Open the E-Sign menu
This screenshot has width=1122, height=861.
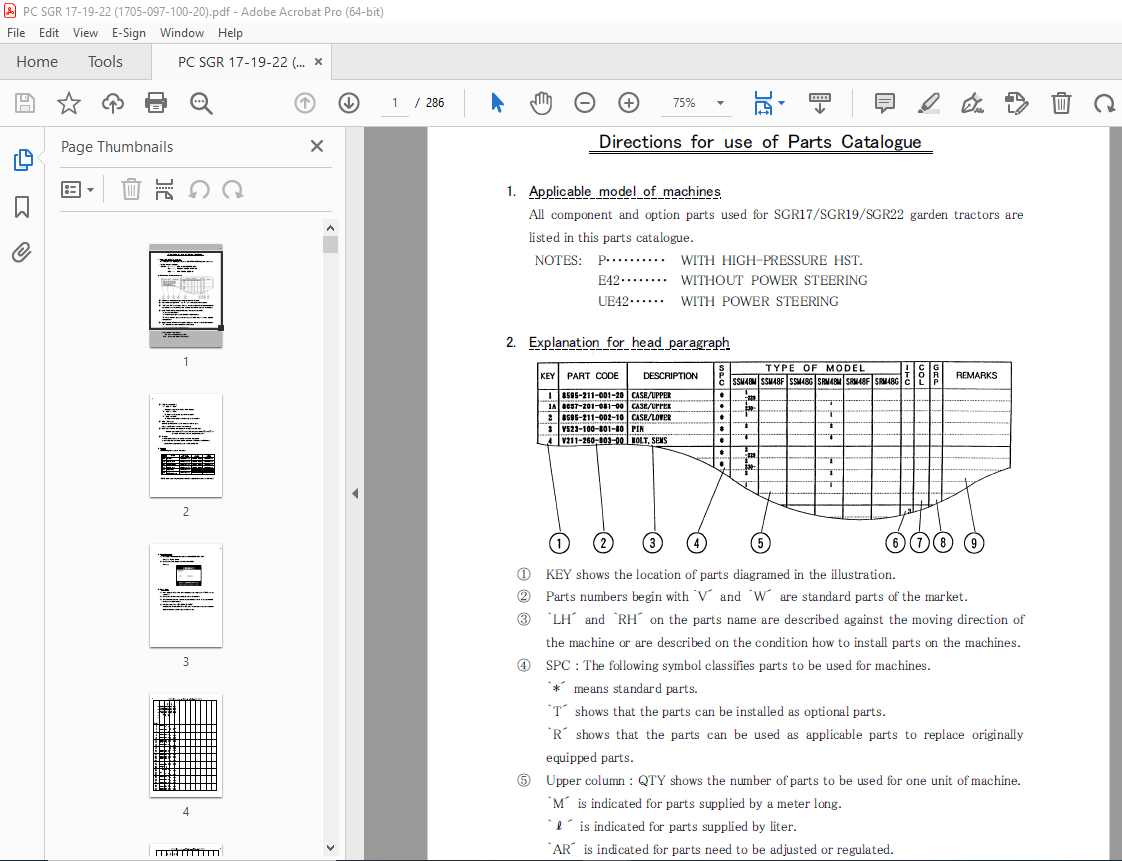click(129, 33)
